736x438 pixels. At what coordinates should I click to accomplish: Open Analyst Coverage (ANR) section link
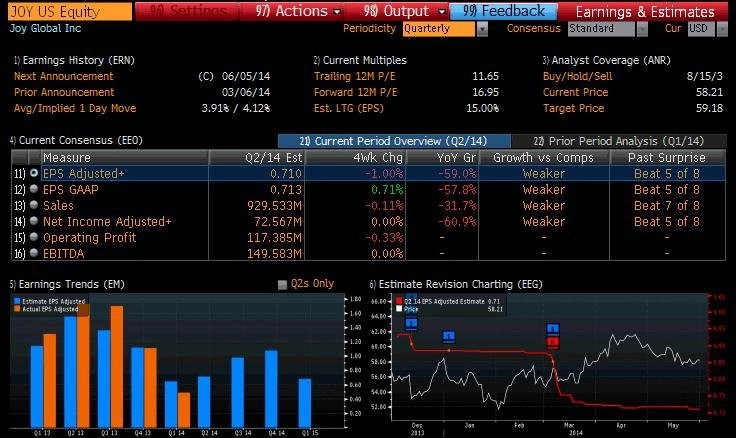[606, 60]
